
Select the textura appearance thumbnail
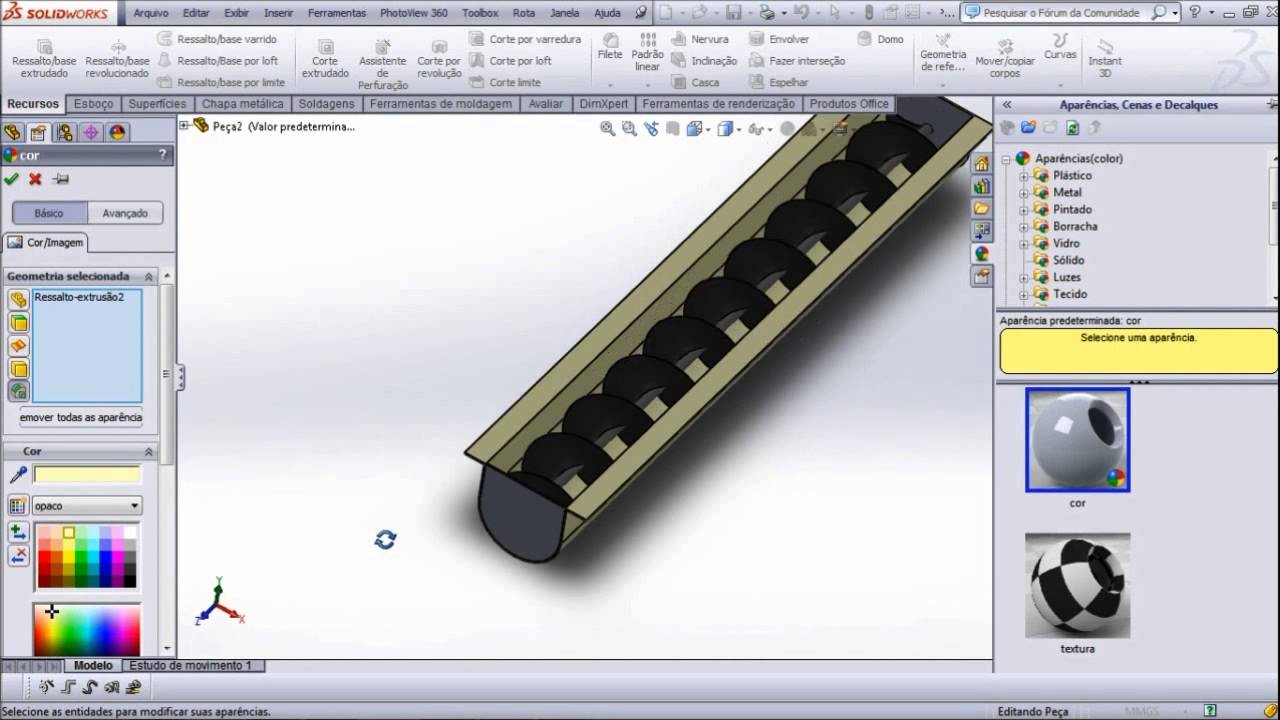[1078, 585]
